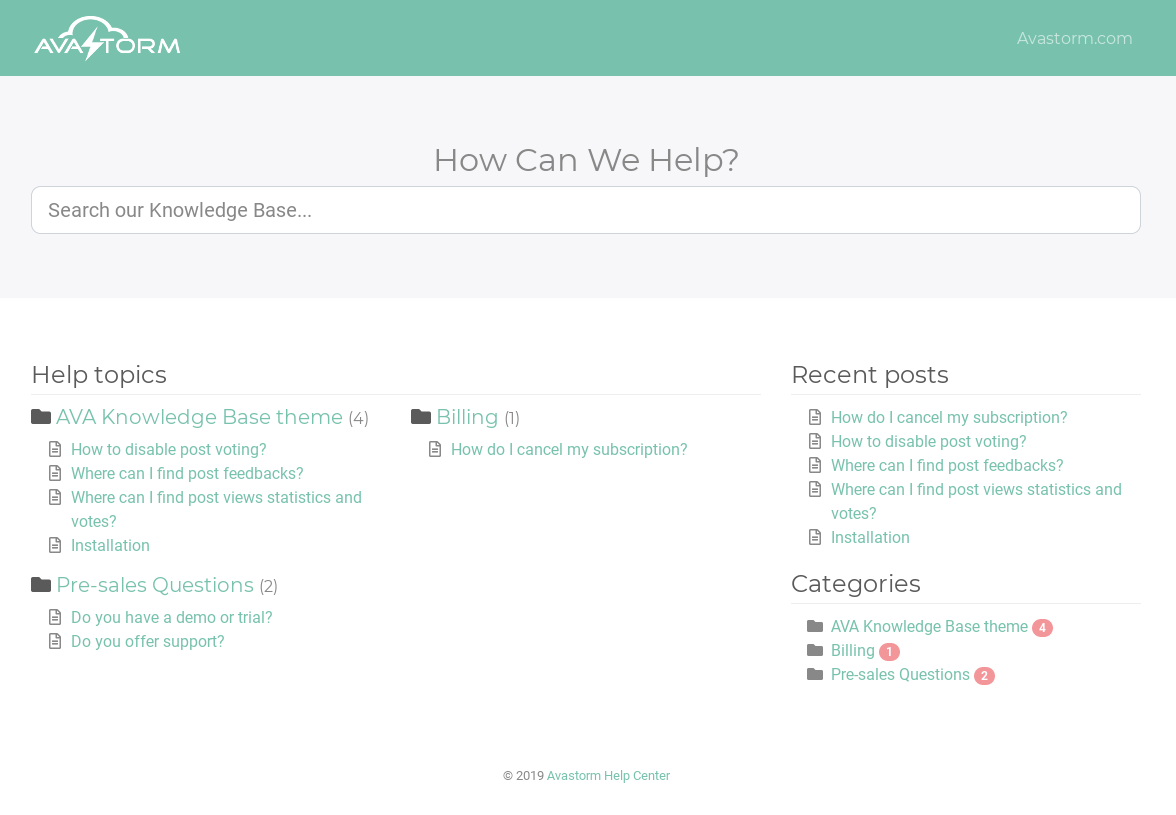
Task: Open 'Where can I find post views statistics and votes?' in Recent posts
Action: click(976, 501)
